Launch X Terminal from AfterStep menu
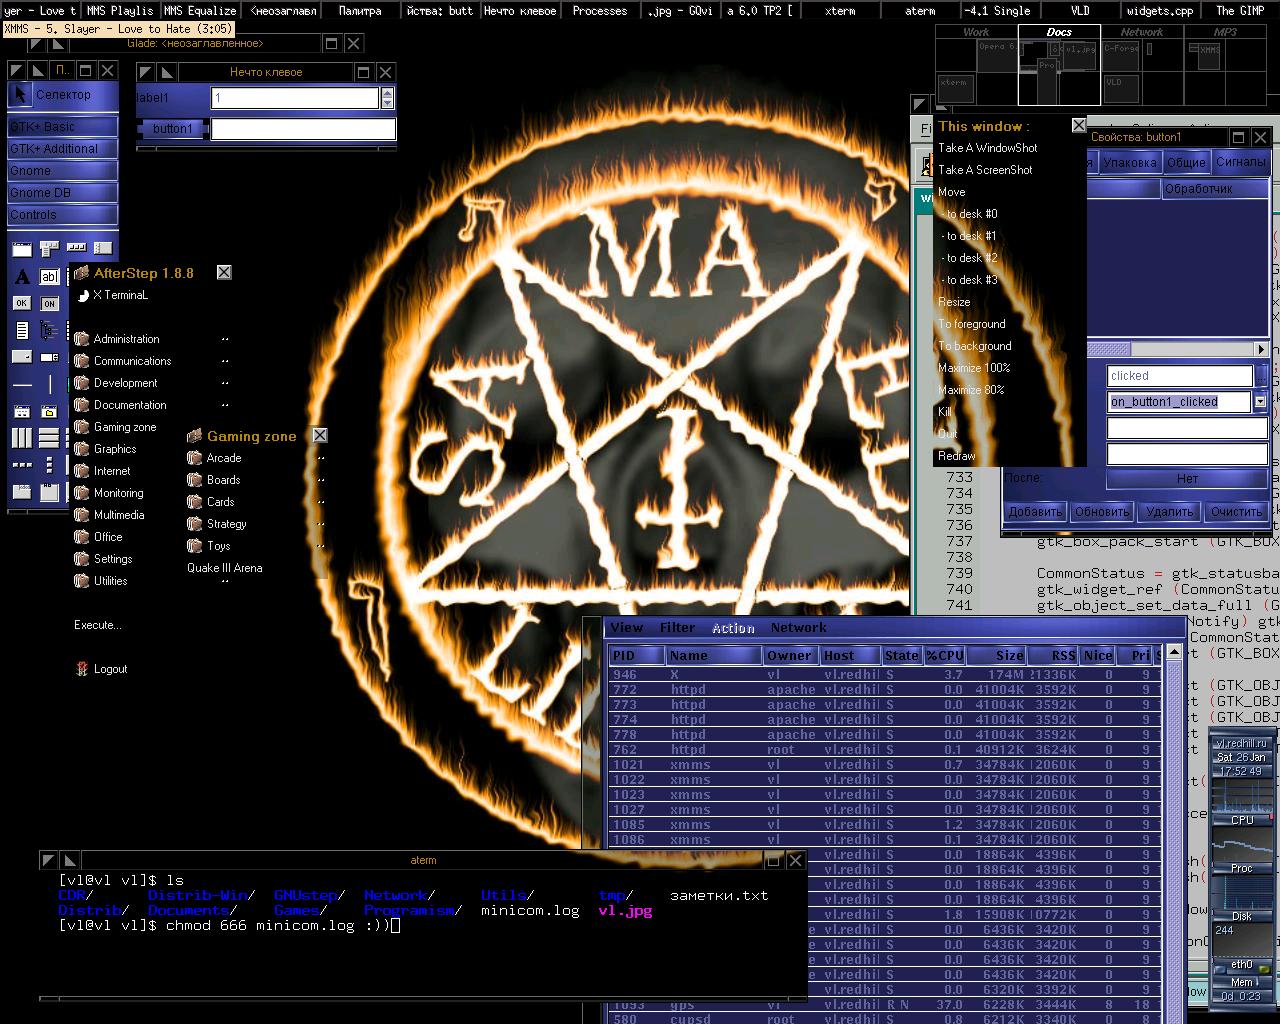Image resolution: width=1280 pixels, height=1024 pixels. [x=120, y=295]
